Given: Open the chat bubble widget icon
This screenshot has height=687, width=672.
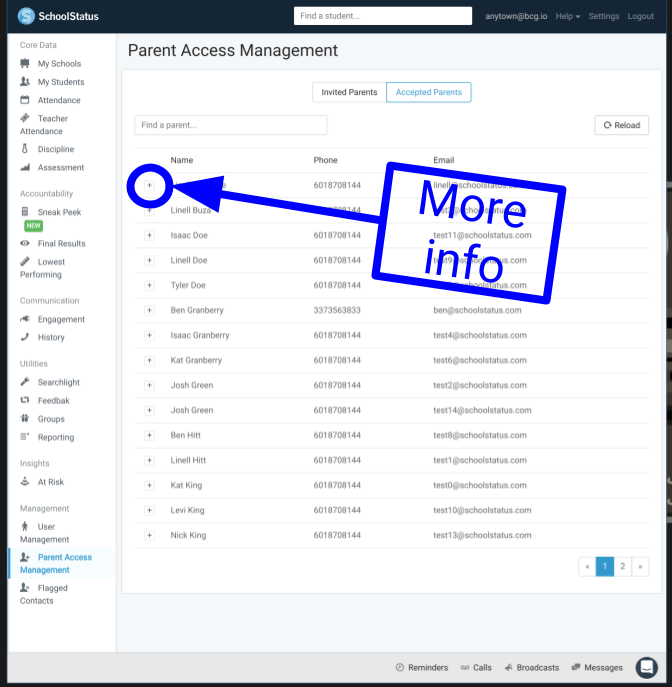Looking at the screenshot, I should click(646, 667).
